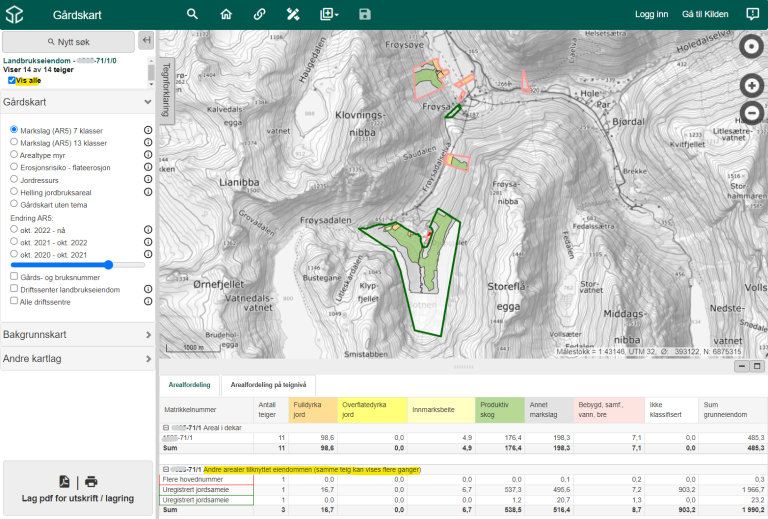Open the feedback speech bubble icon

pyautogui.click(x=752, y=14)
